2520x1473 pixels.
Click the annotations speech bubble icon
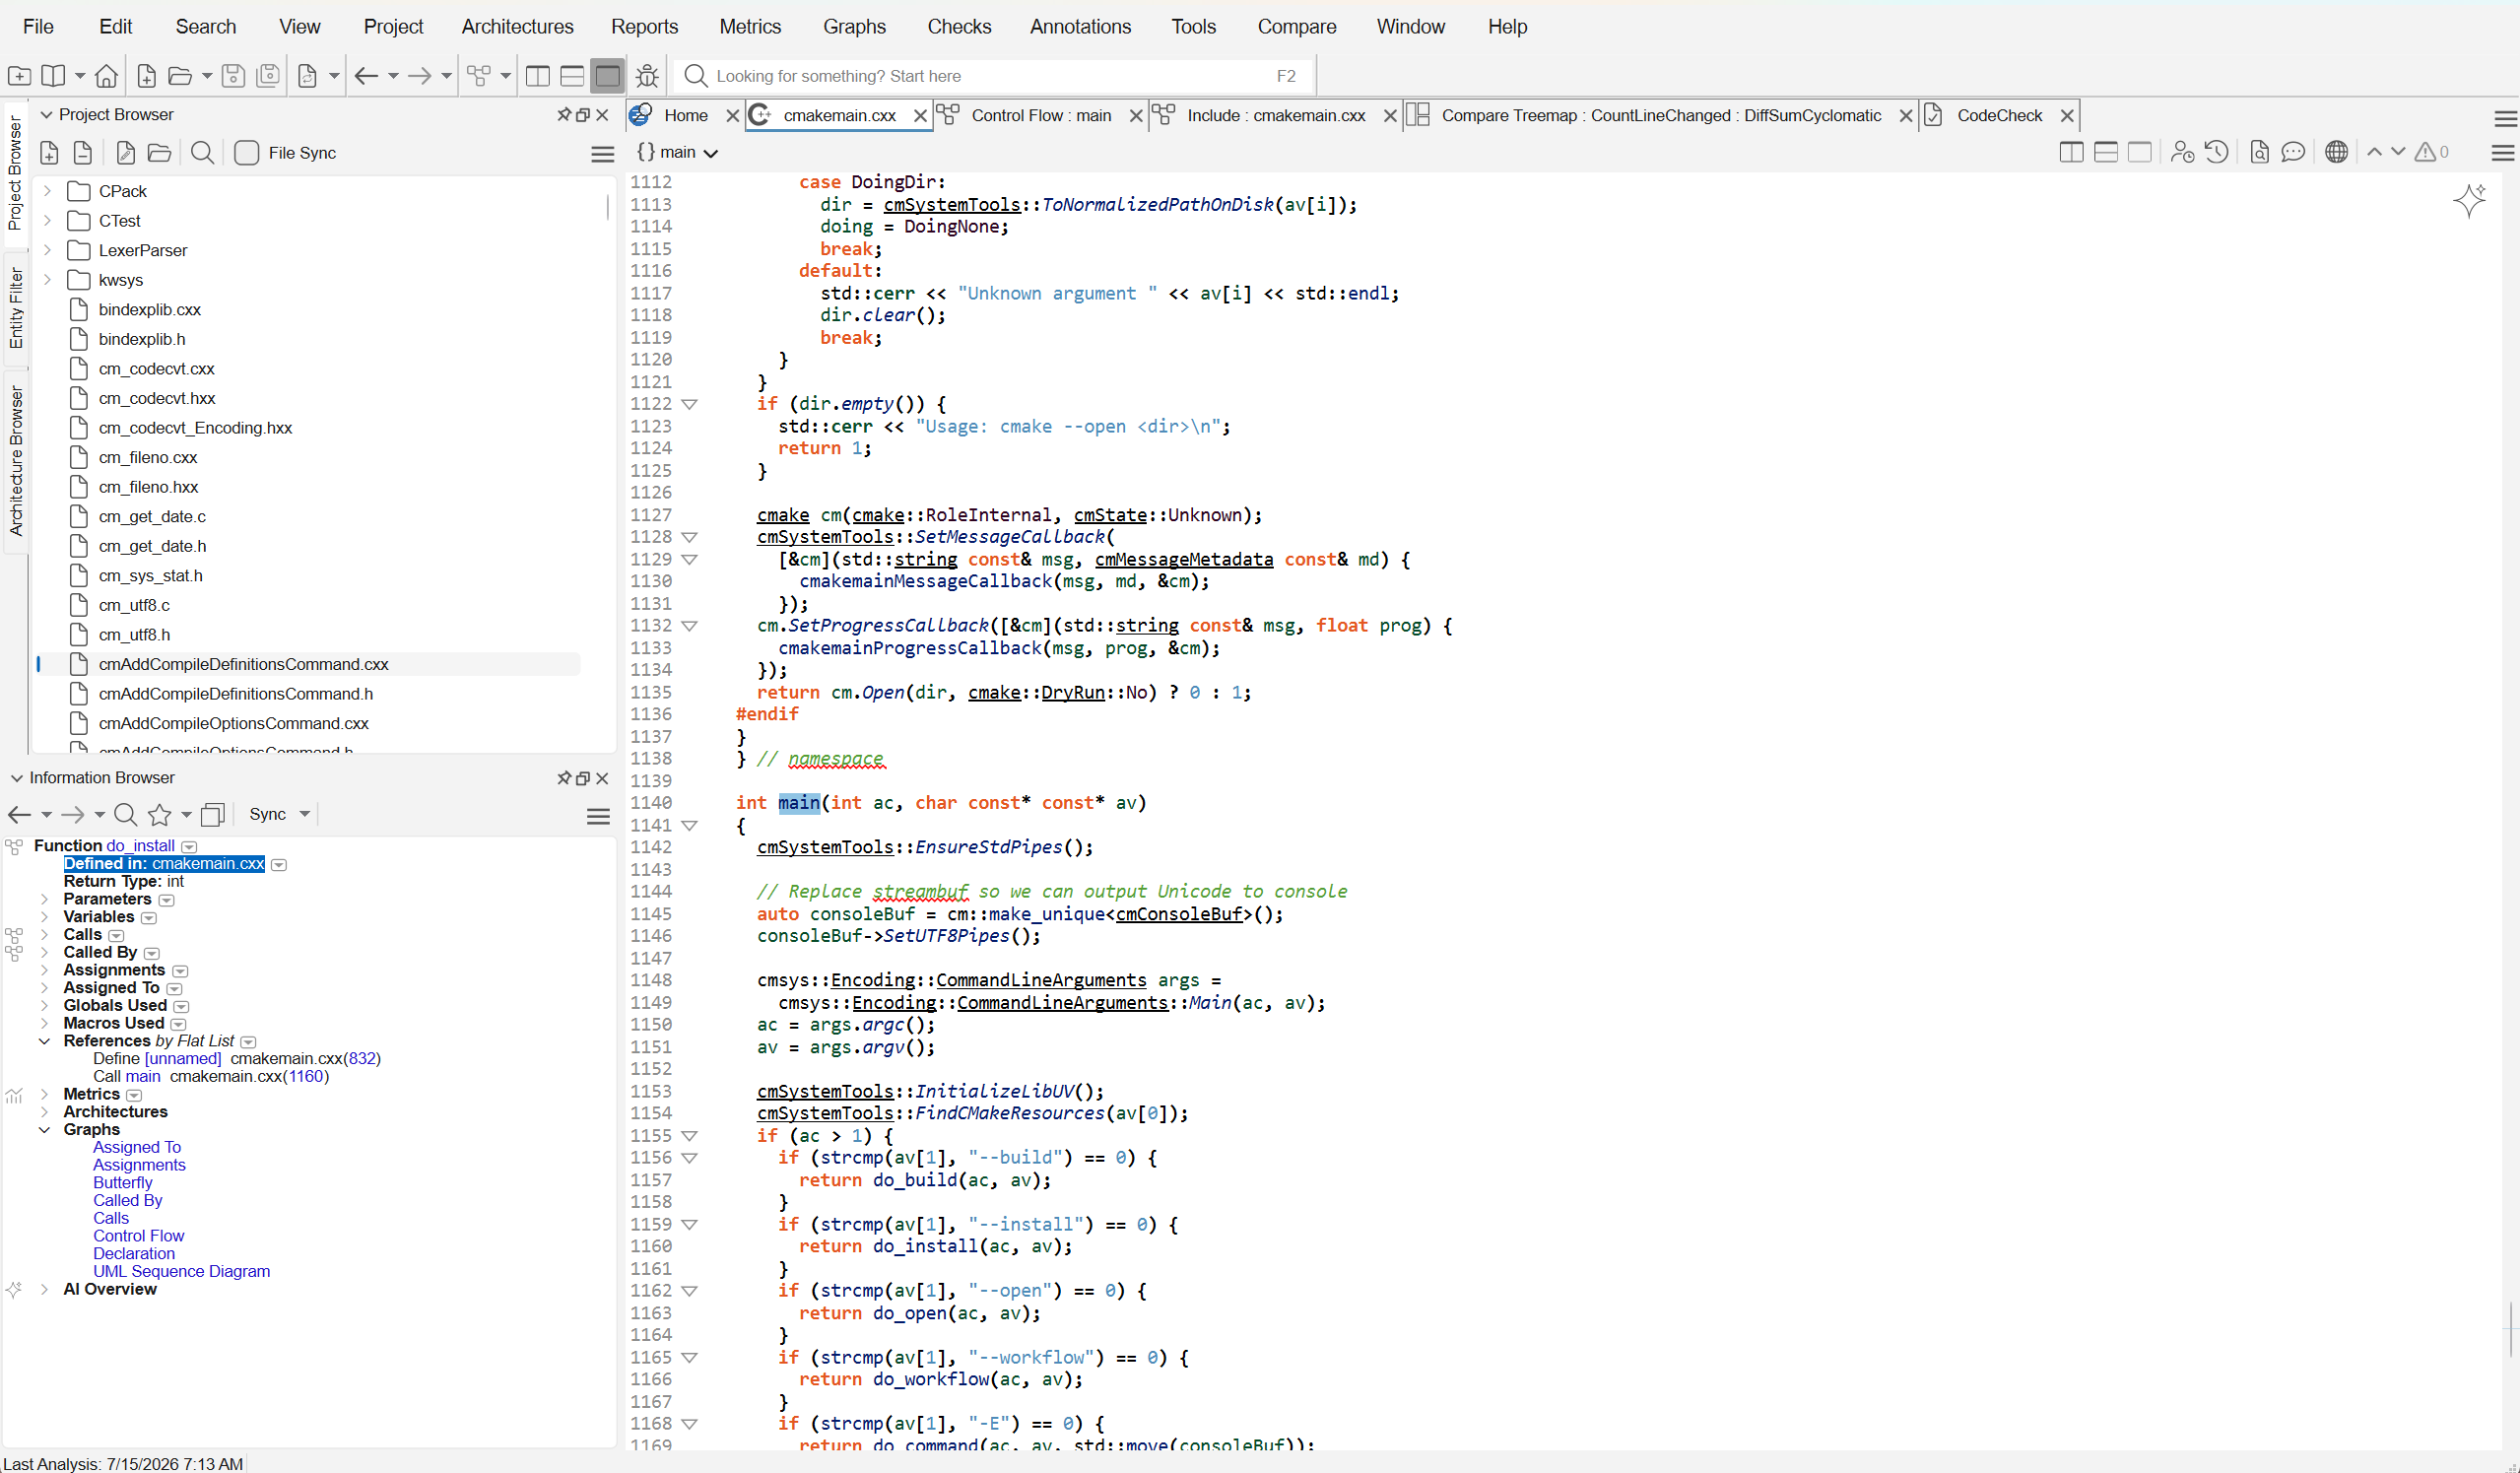[2293, 152]
